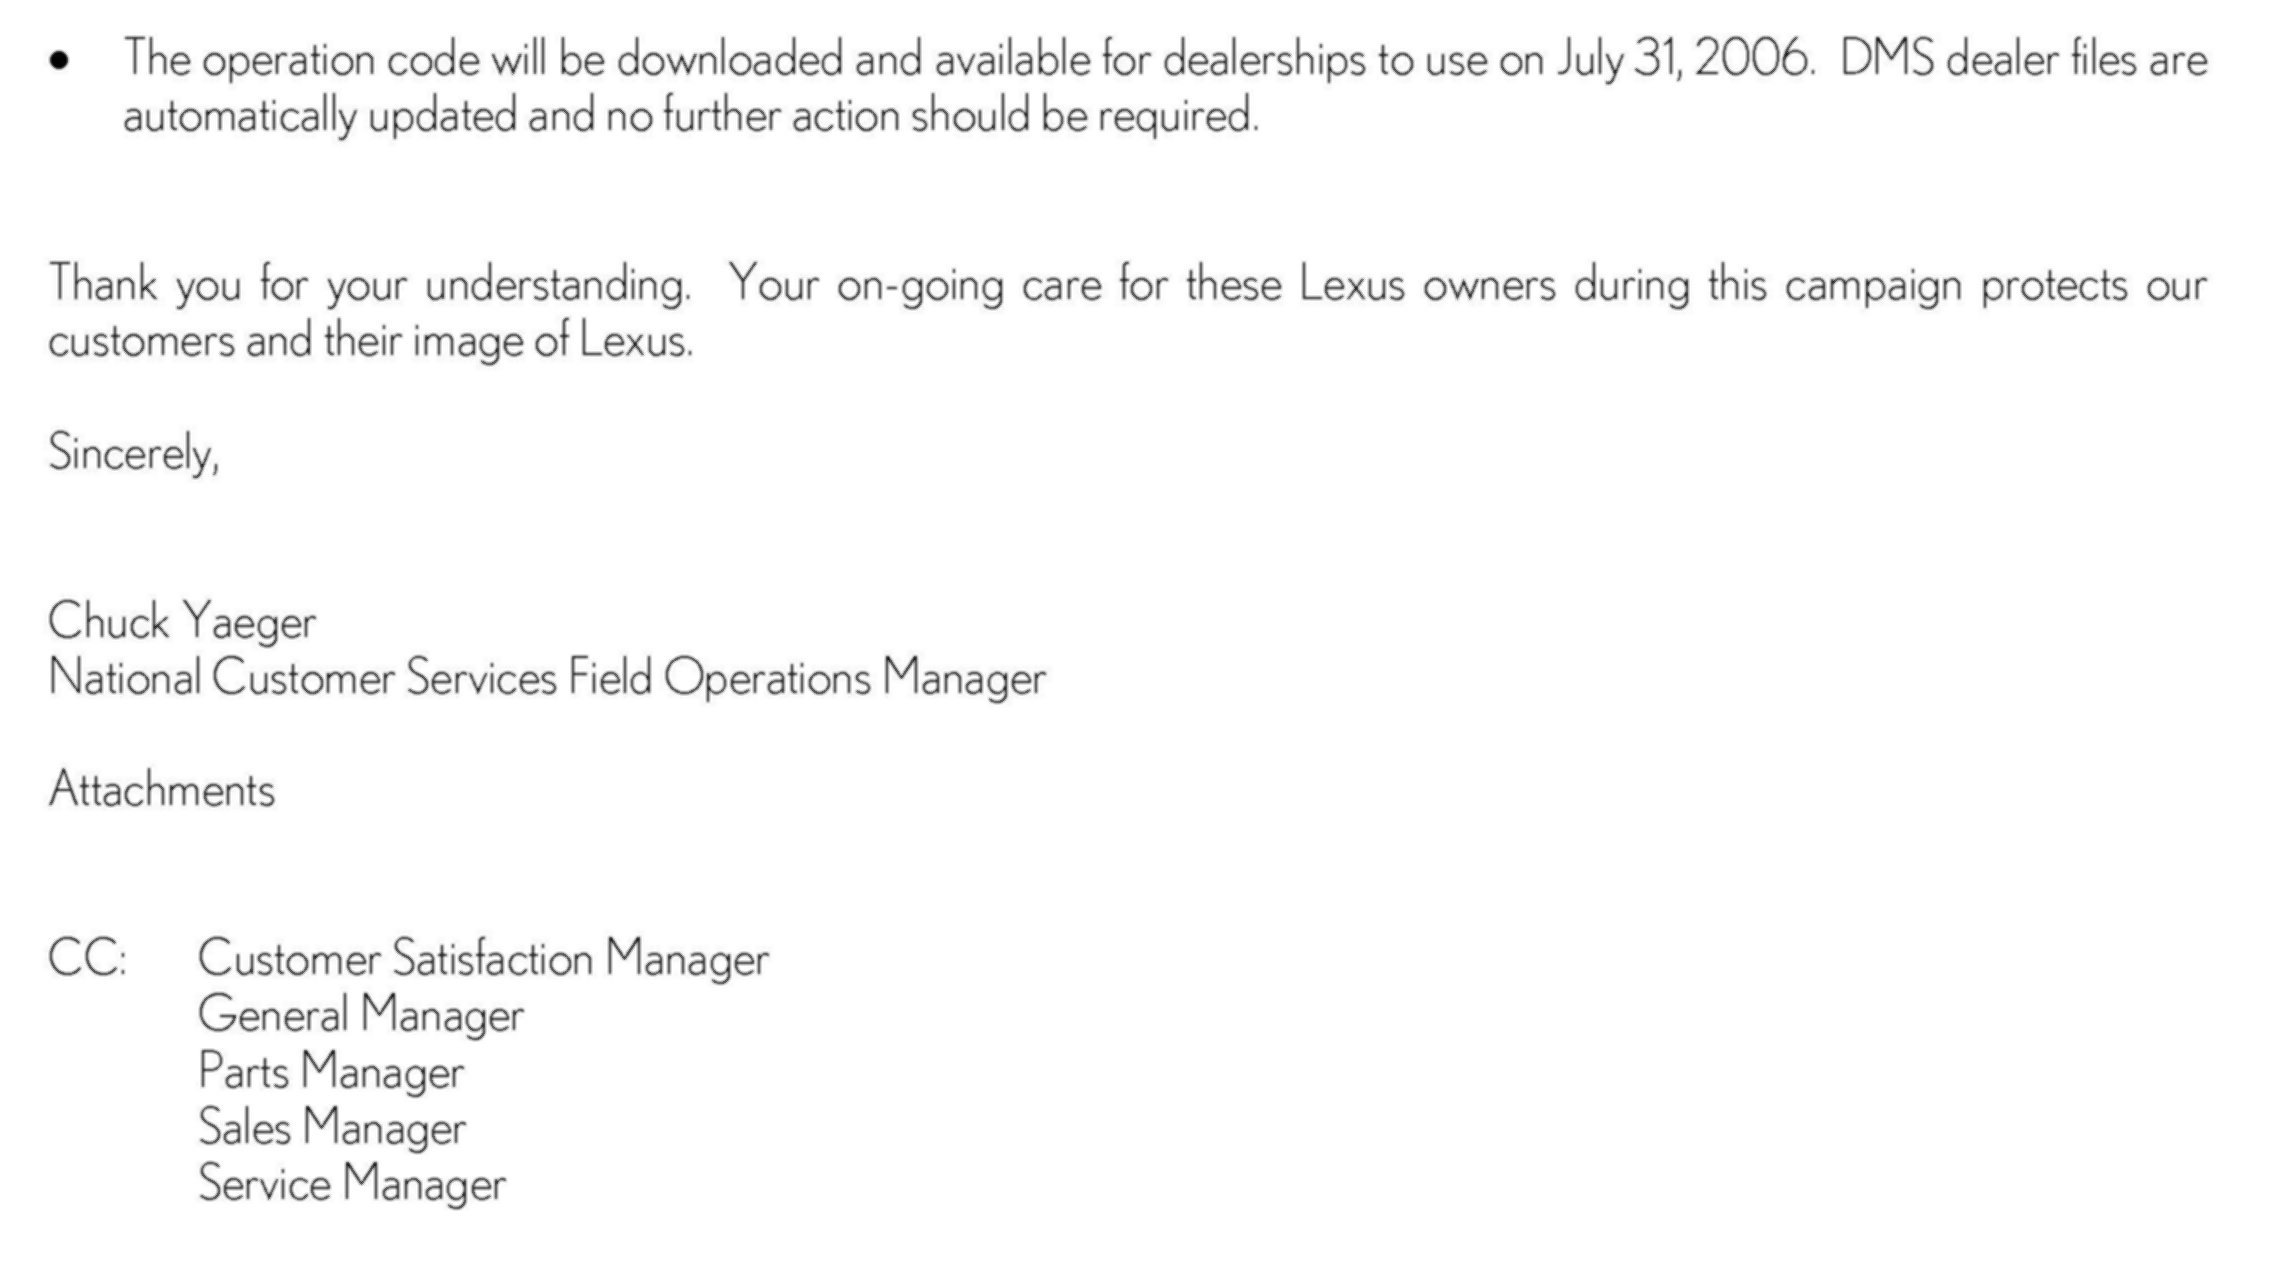
Task: Click 'Parts Manager' in CC list
Action: click(331, 1072)
